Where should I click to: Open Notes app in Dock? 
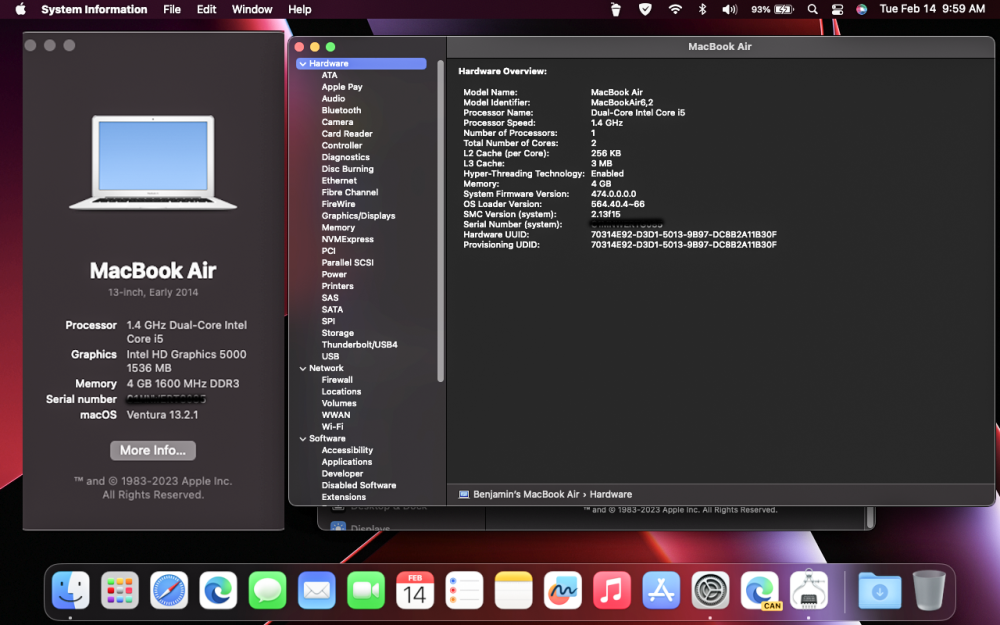click(513, 591)
